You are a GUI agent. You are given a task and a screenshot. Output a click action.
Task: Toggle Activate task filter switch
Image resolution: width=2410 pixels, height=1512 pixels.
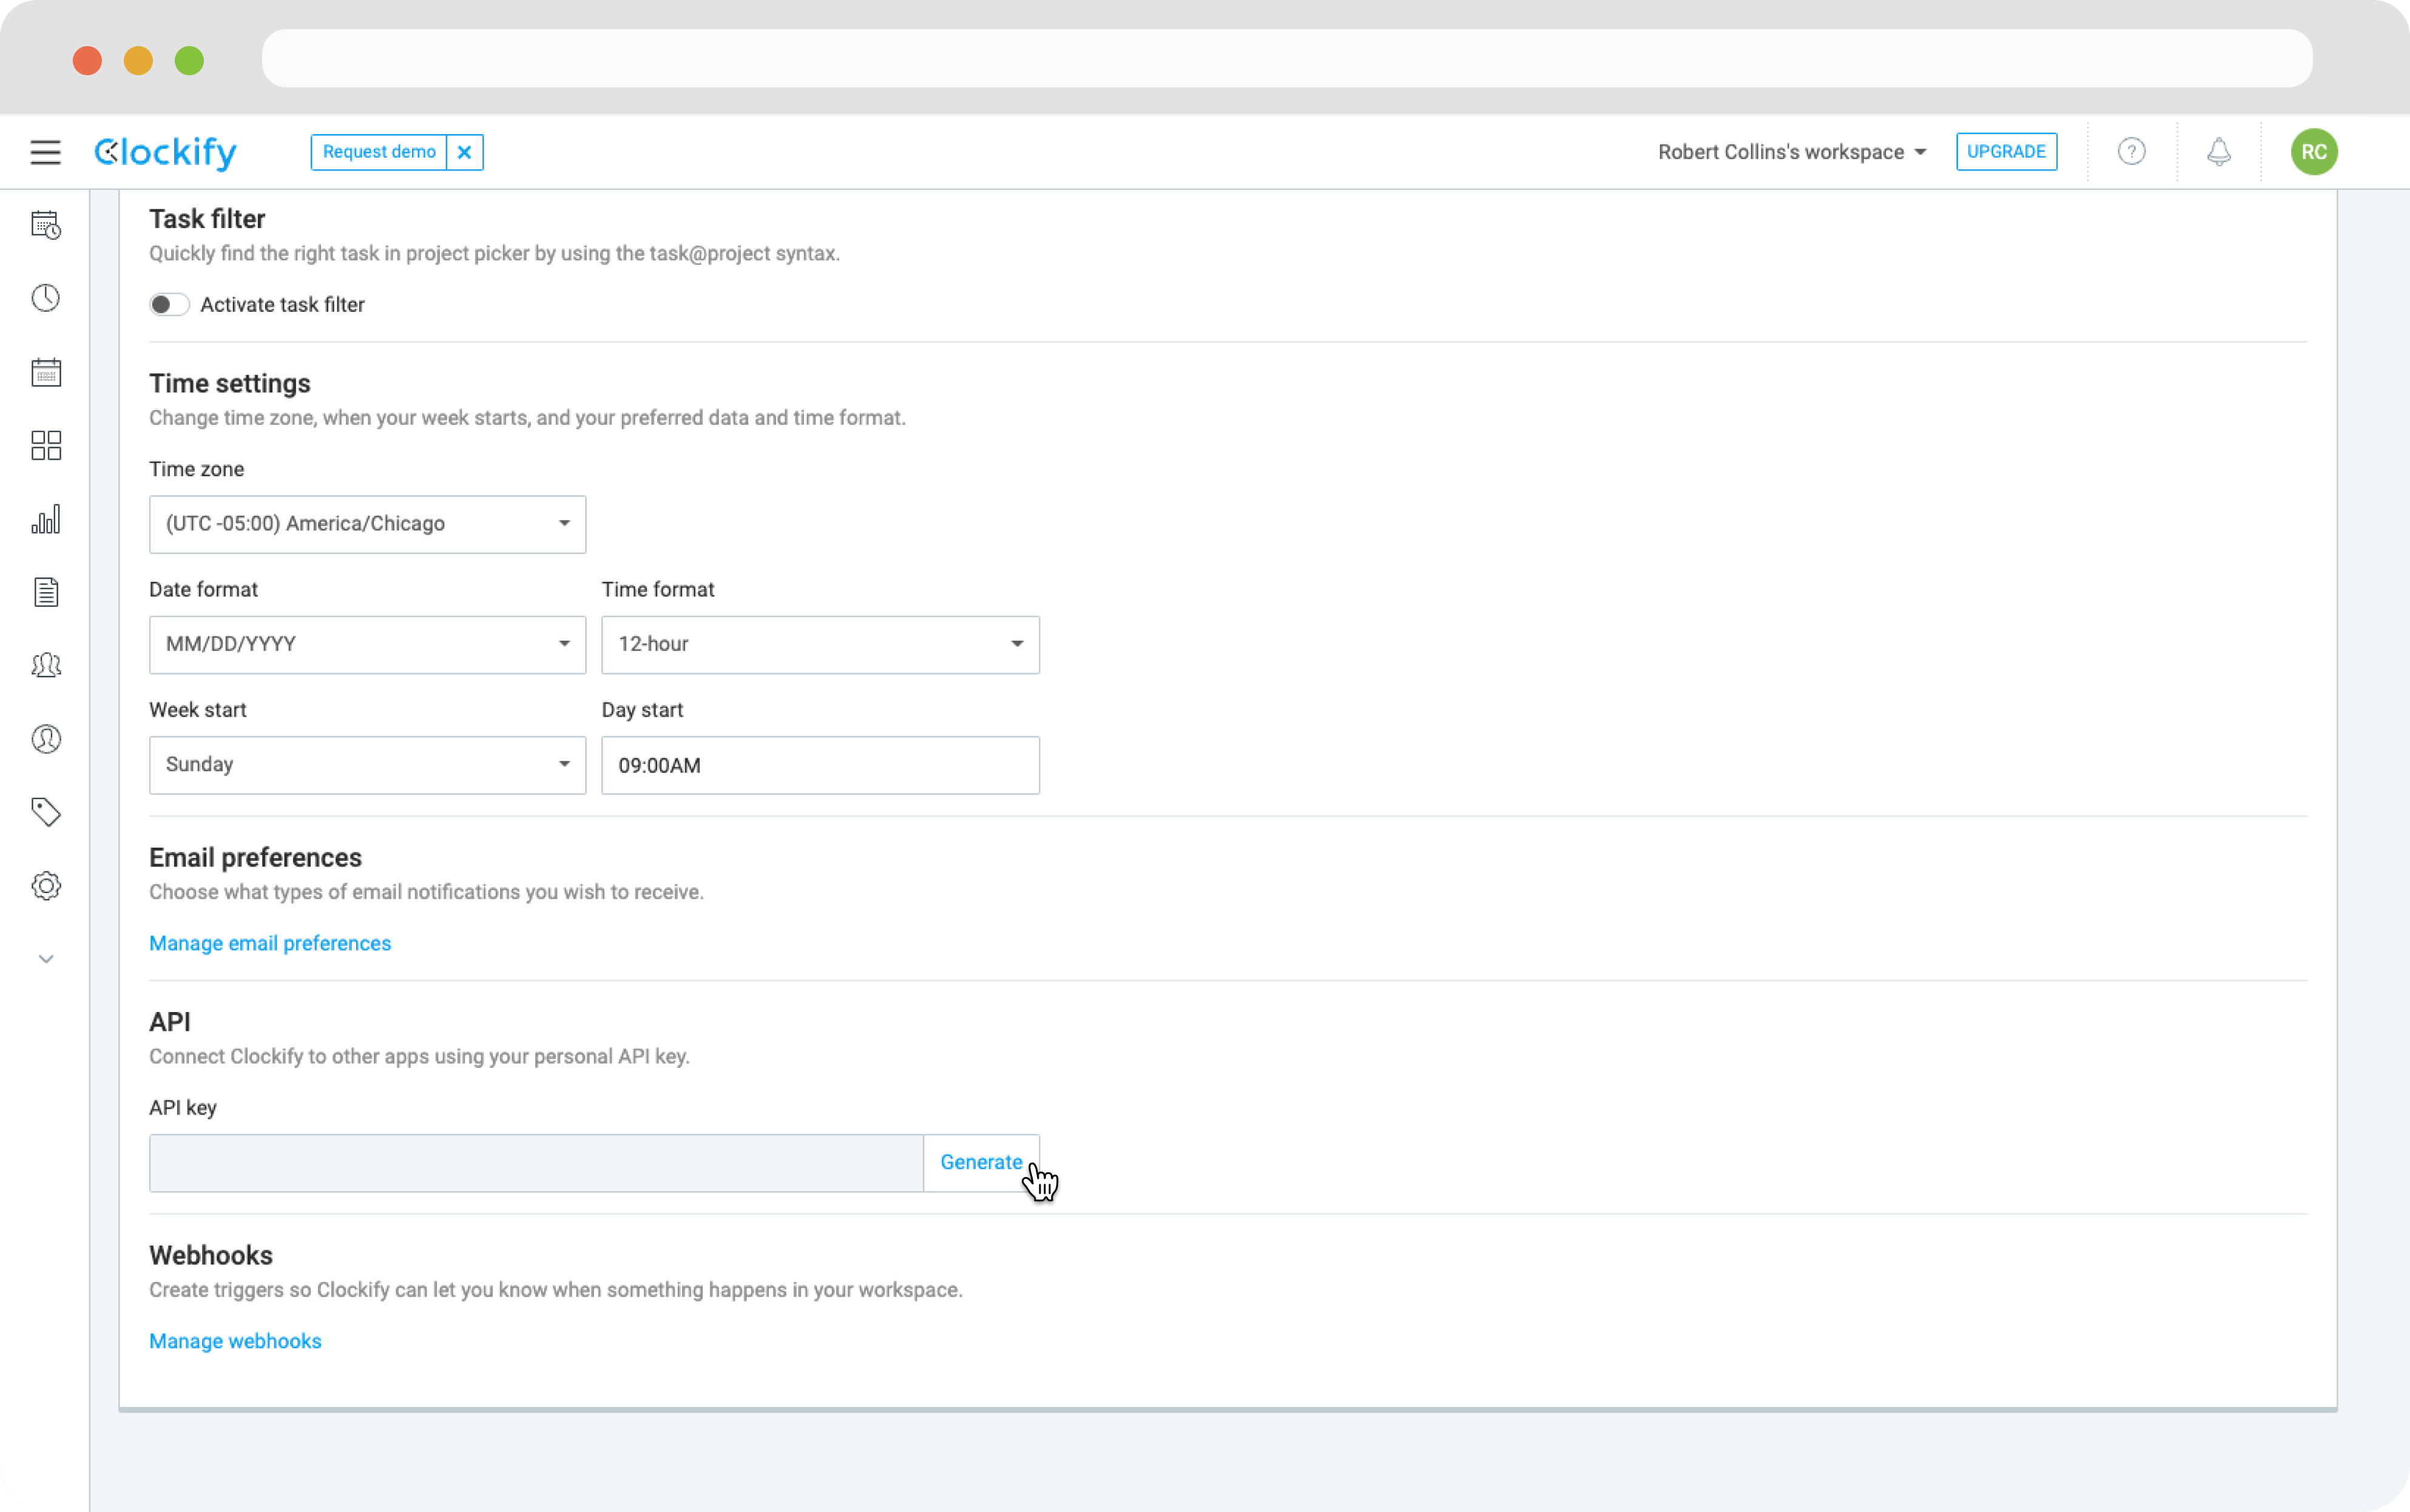coord(169,305)
